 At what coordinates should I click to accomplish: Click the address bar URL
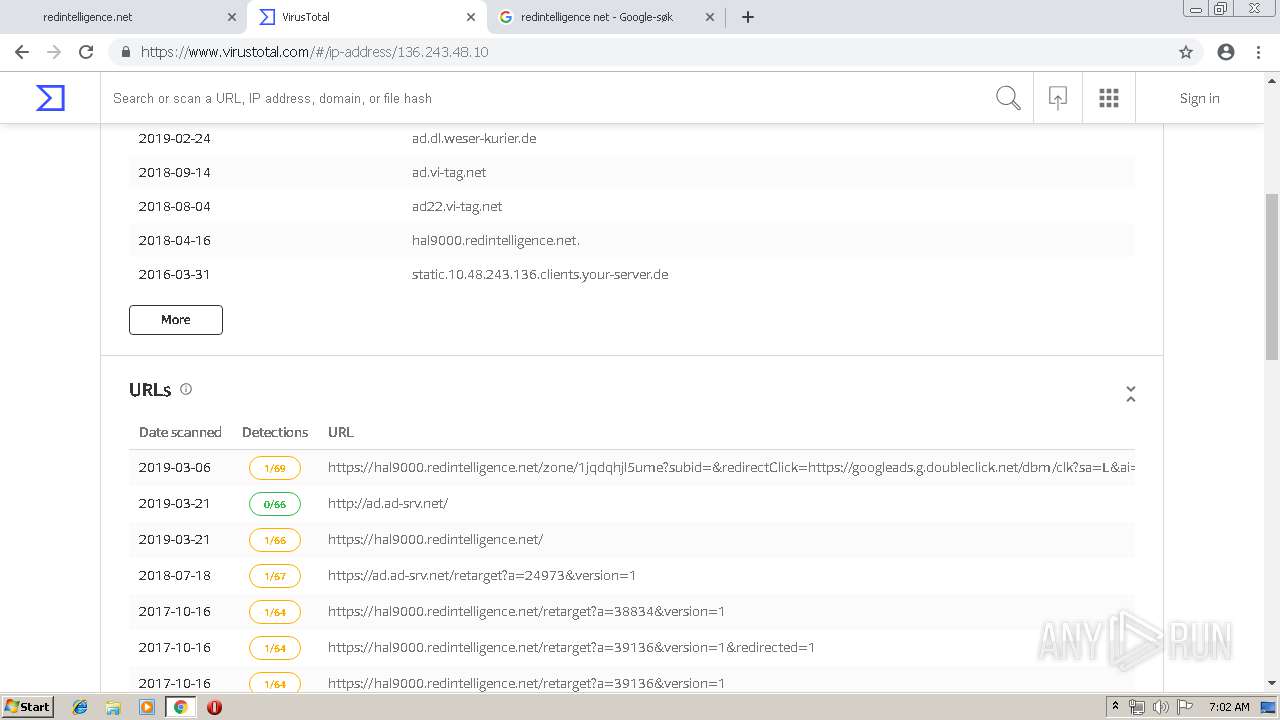coord(314,52)
